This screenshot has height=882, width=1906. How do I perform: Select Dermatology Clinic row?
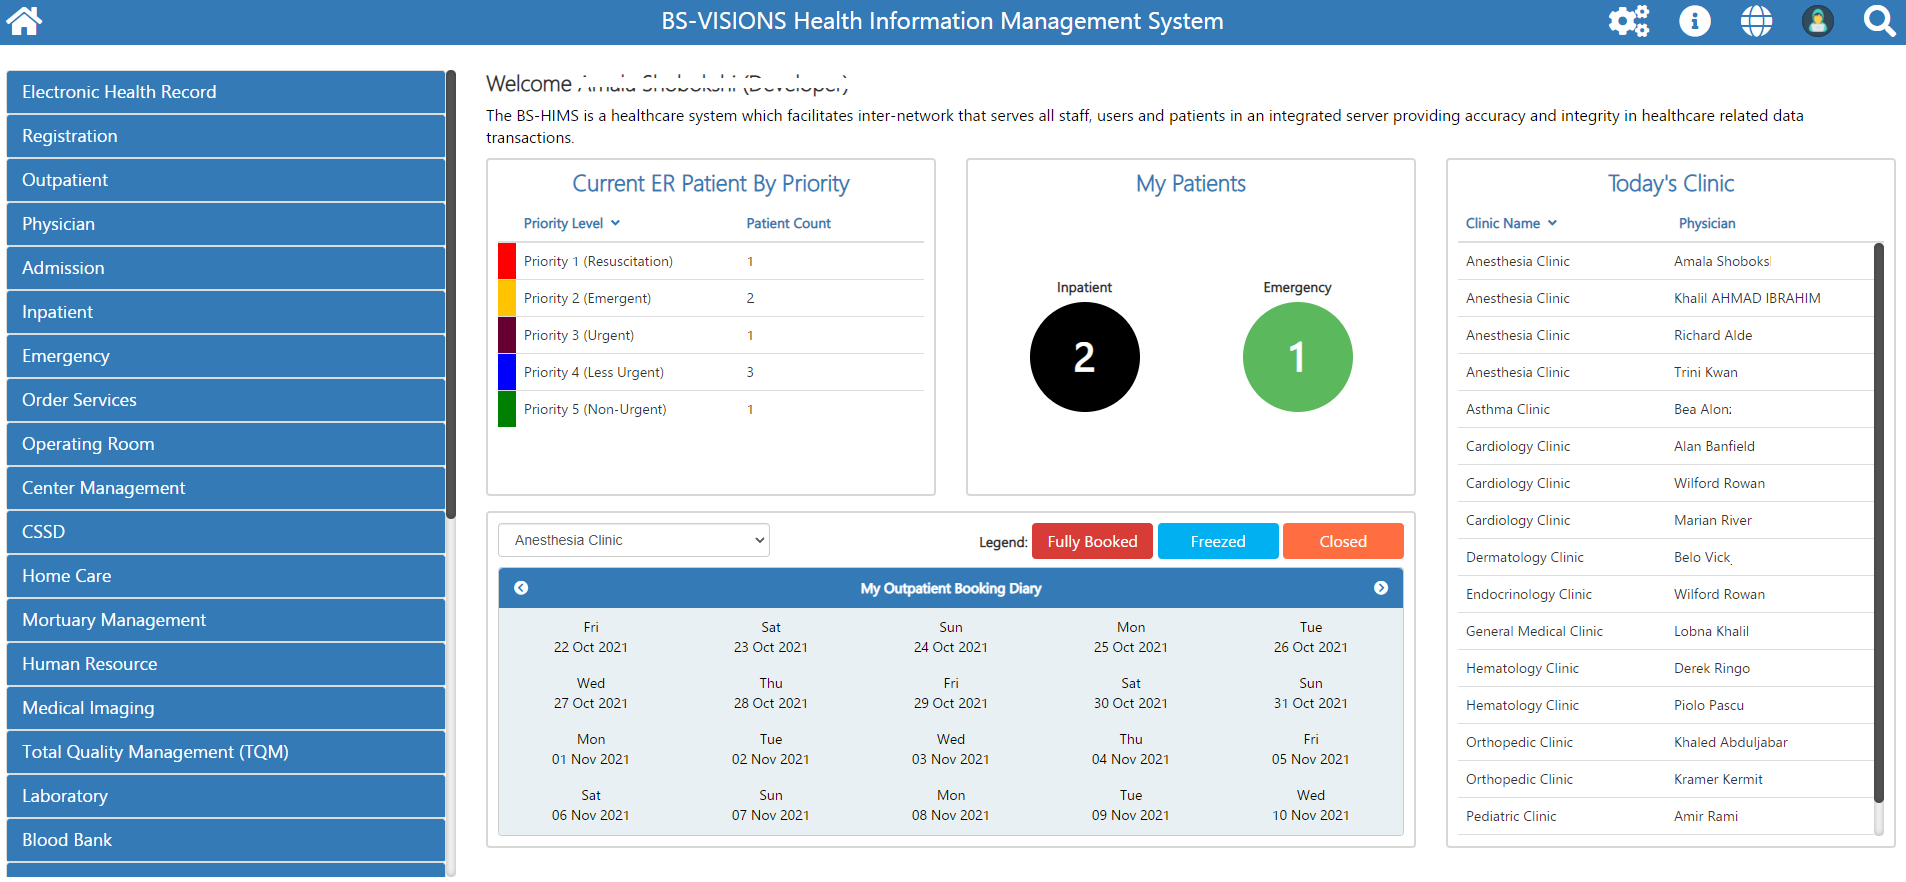pyautogui.click(x=1665, y=557)
